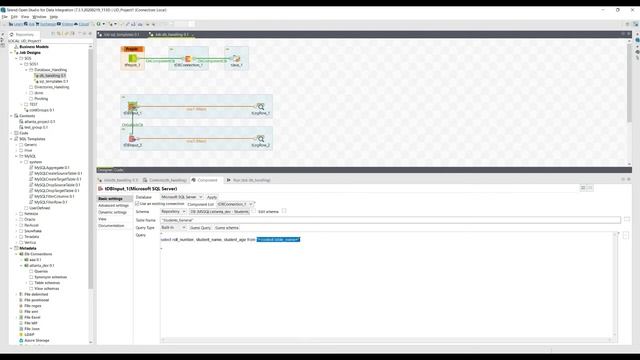Toggle Use an existing connection checkbox

click(137, 203)
